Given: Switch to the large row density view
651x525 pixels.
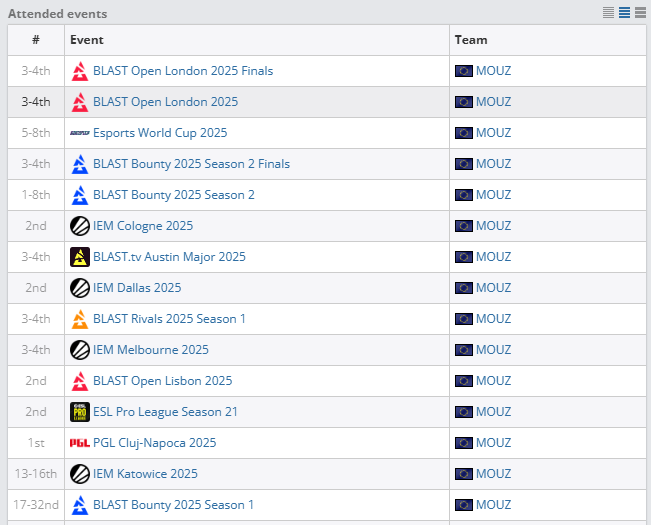Looking at the screenshot, I should 639,13.
